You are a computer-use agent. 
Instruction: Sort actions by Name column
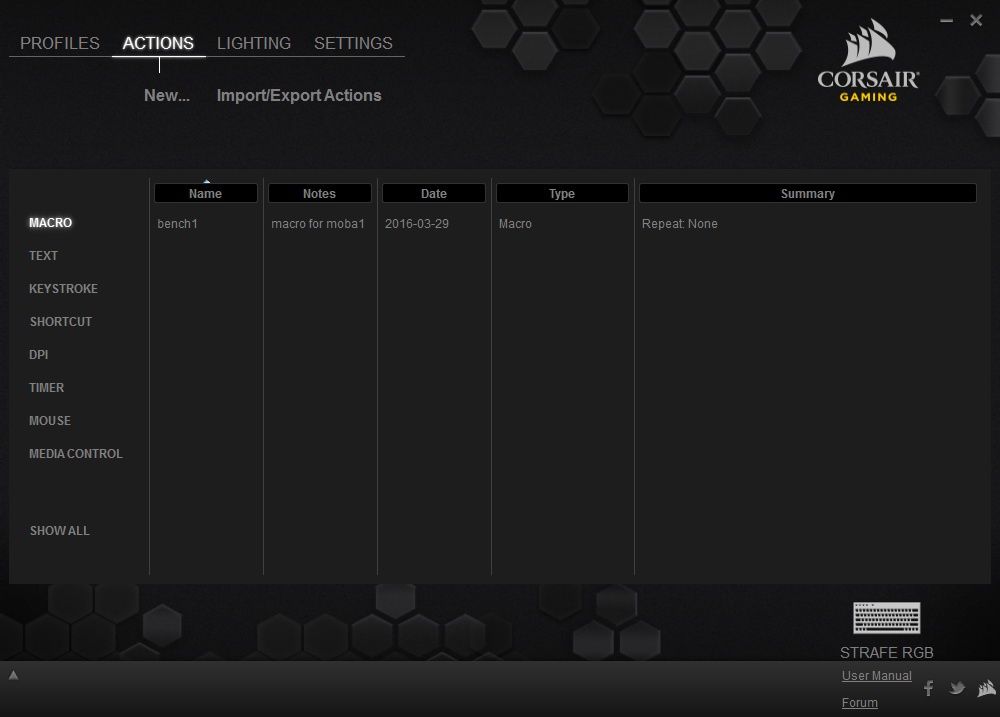[x=205, y=193]
